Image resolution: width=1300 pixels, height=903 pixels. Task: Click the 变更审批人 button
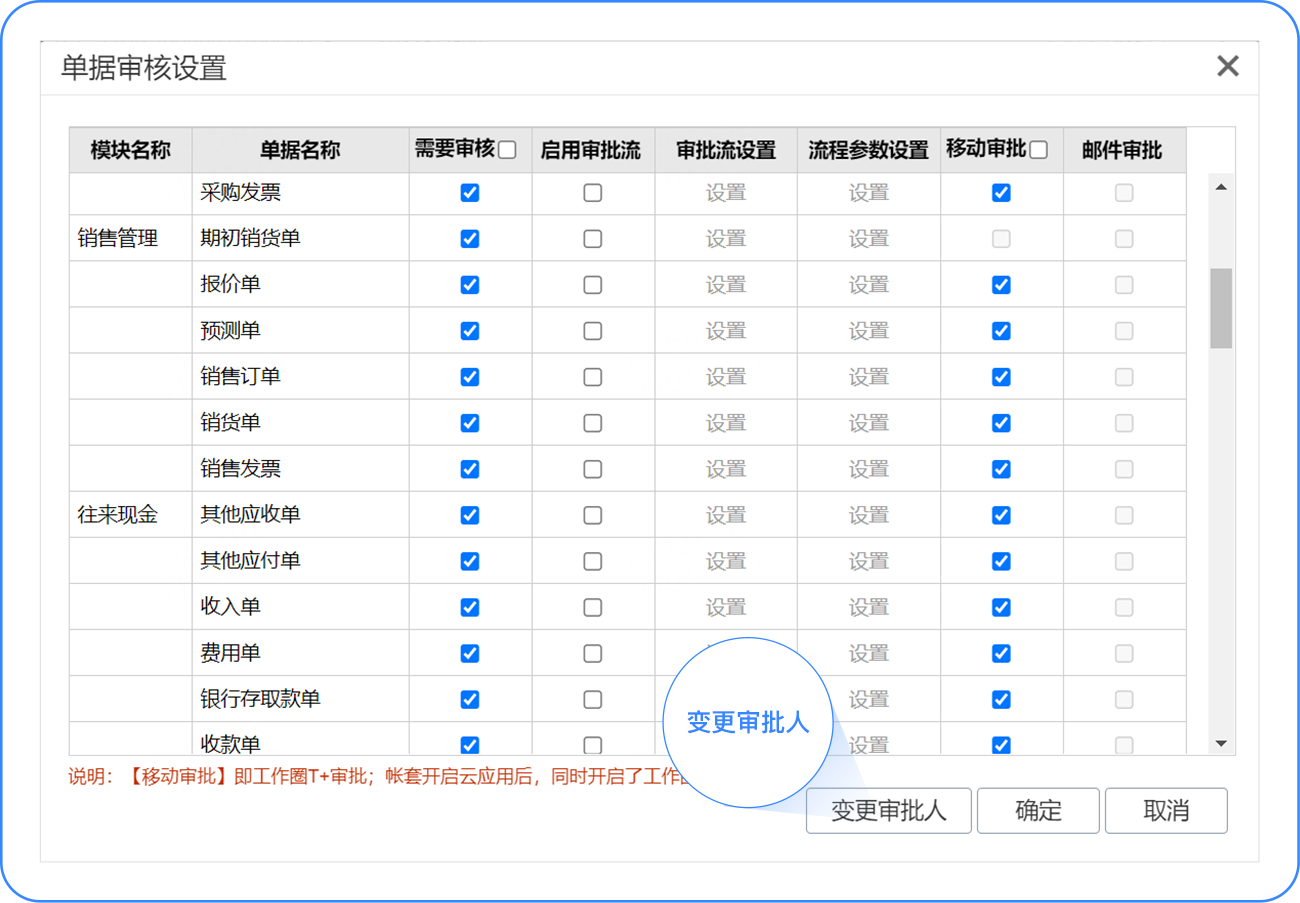pos(888,810)
